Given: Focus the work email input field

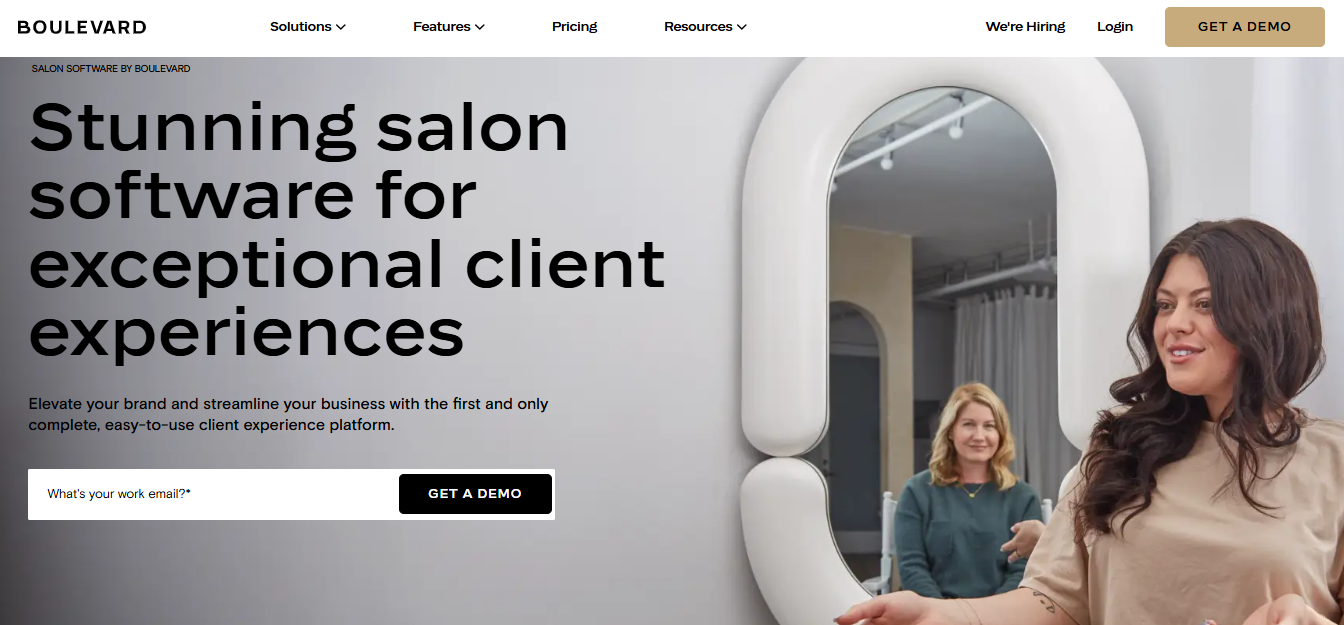Looking at the screenshot, I should 212,494.
